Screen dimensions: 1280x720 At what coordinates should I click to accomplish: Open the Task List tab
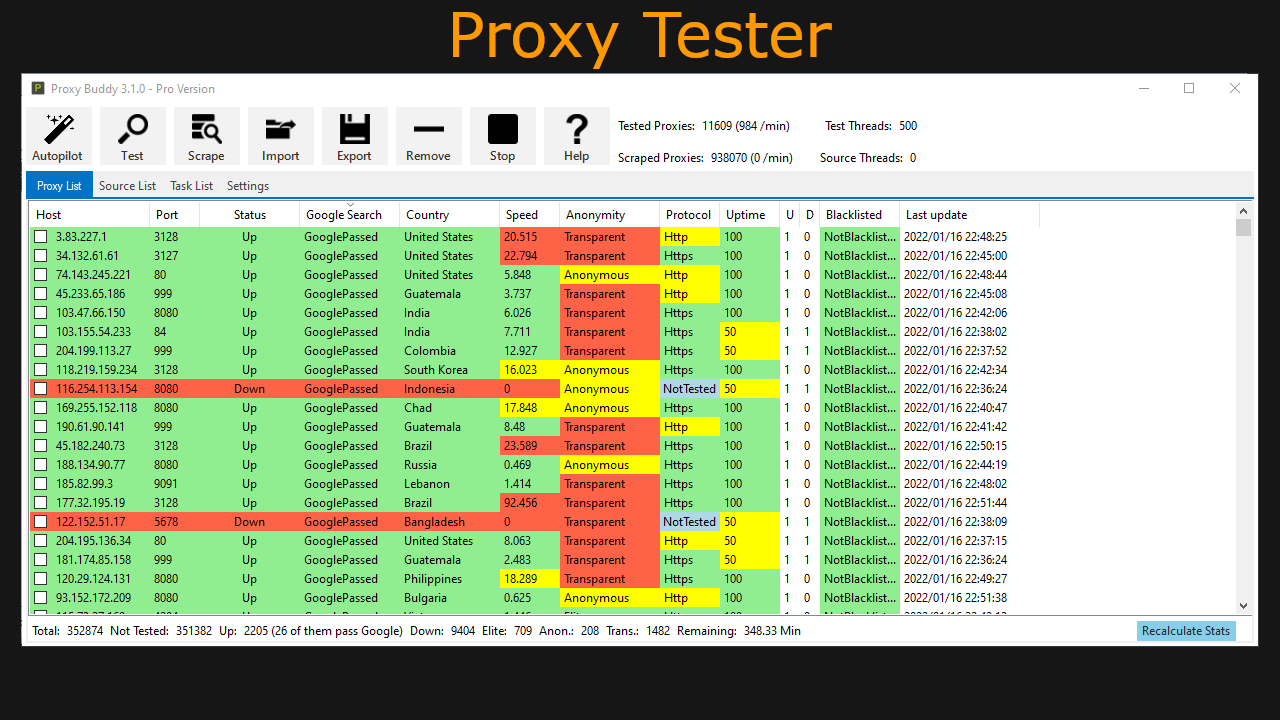tap(191, 185)
